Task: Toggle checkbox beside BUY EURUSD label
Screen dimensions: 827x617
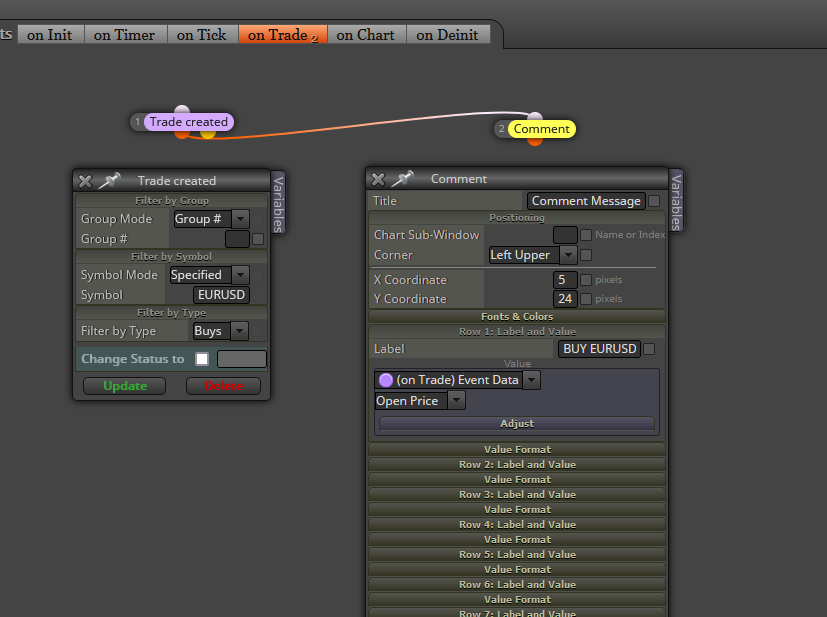Action: click(649, 349)
